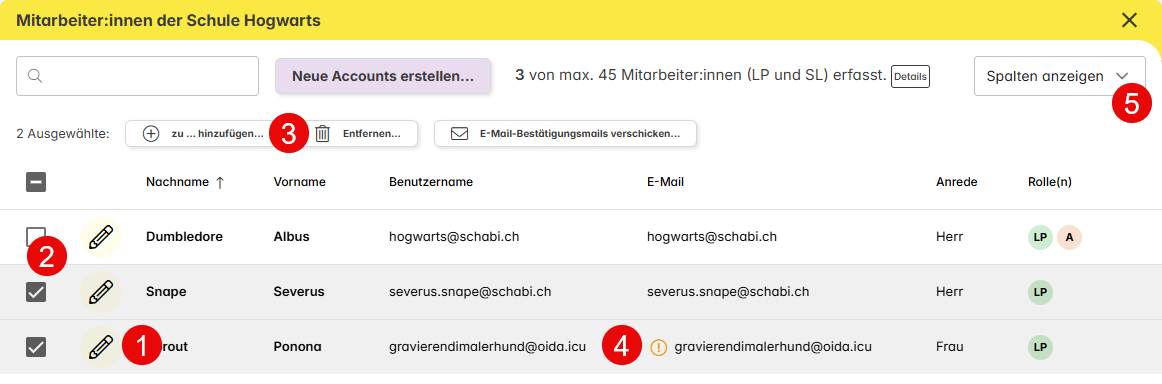
Task: Open Details of the employee count
Action: coord(910,76)
